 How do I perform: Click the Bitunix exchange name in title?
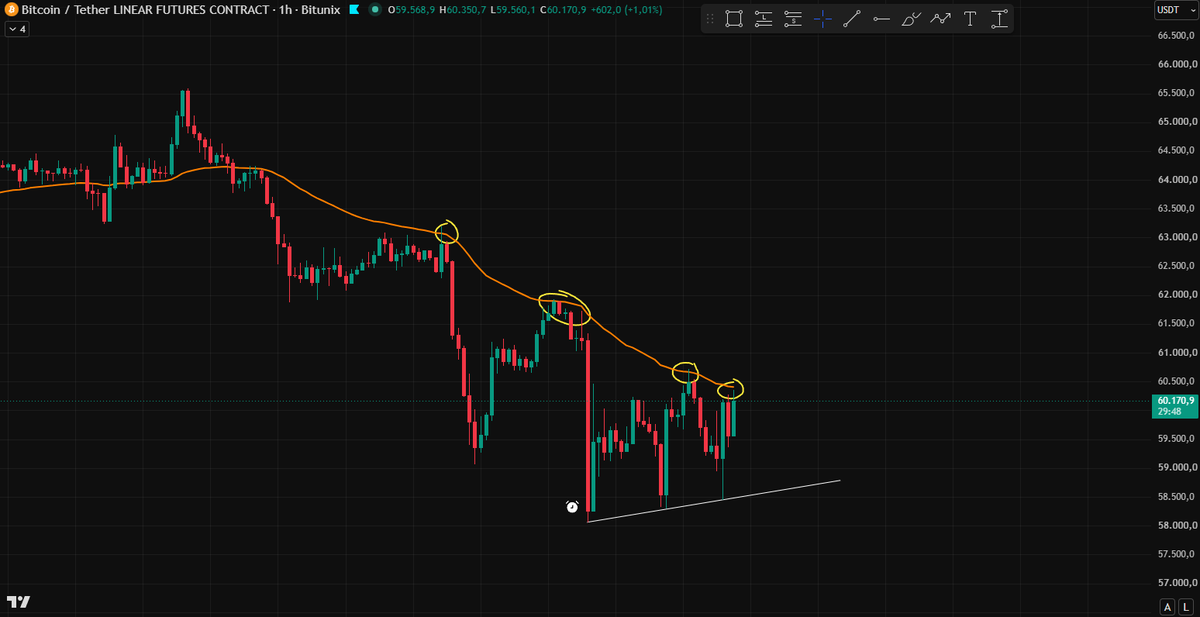320,10
